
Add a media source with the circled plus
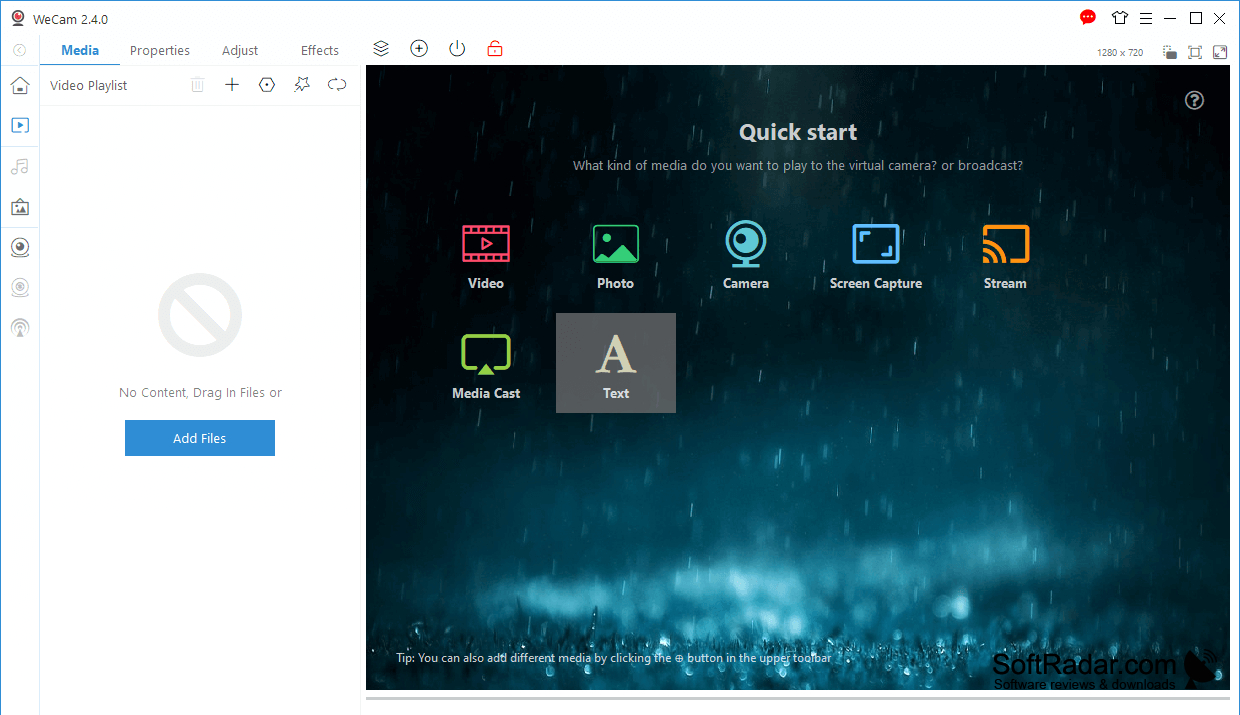pyautogui.click(x=419, y=49)
